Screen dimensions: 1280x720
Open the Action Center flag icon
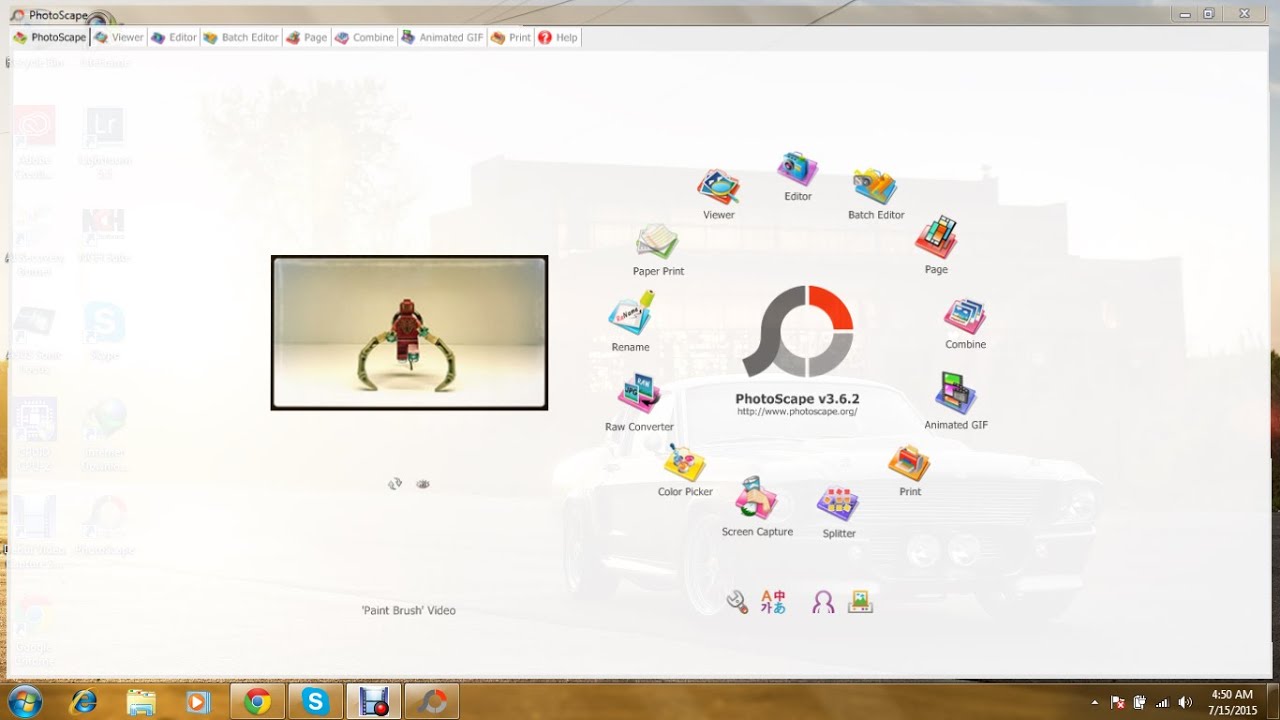tap(1118, 702)
